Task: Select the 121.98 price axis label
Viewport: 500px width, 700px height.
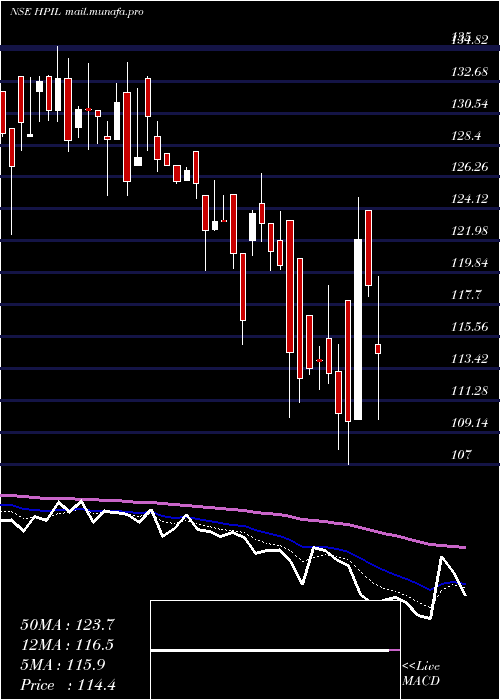Action: point(470,231)
